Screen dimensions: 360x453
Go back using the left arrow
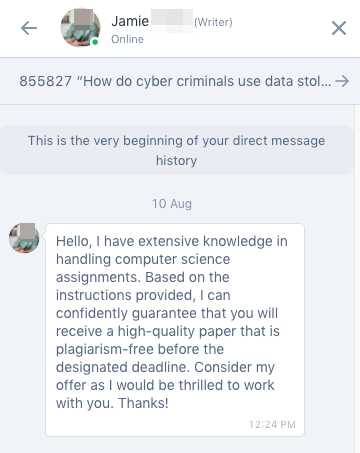pyautogui.click(x=29, y=28)
